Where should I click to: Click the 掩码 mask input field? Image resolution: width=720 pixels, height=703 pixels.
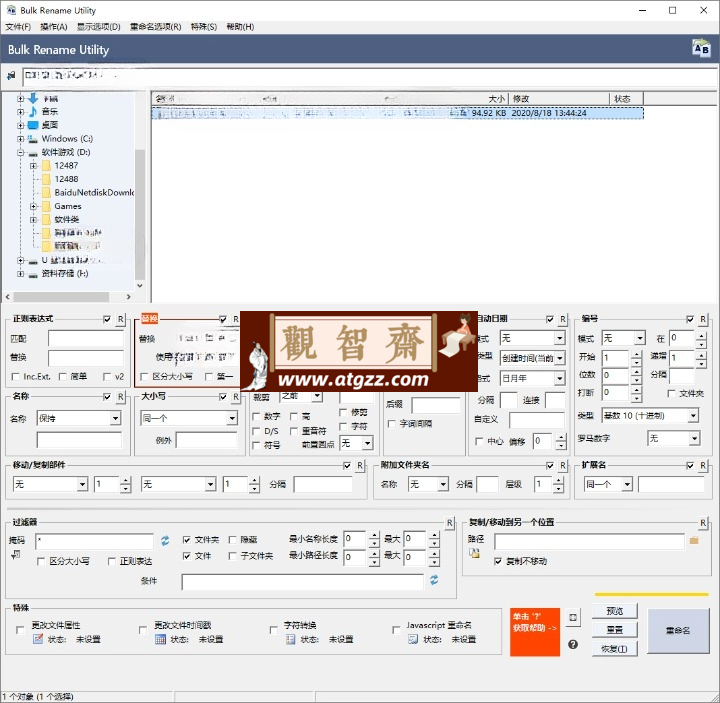click(94, 541)
